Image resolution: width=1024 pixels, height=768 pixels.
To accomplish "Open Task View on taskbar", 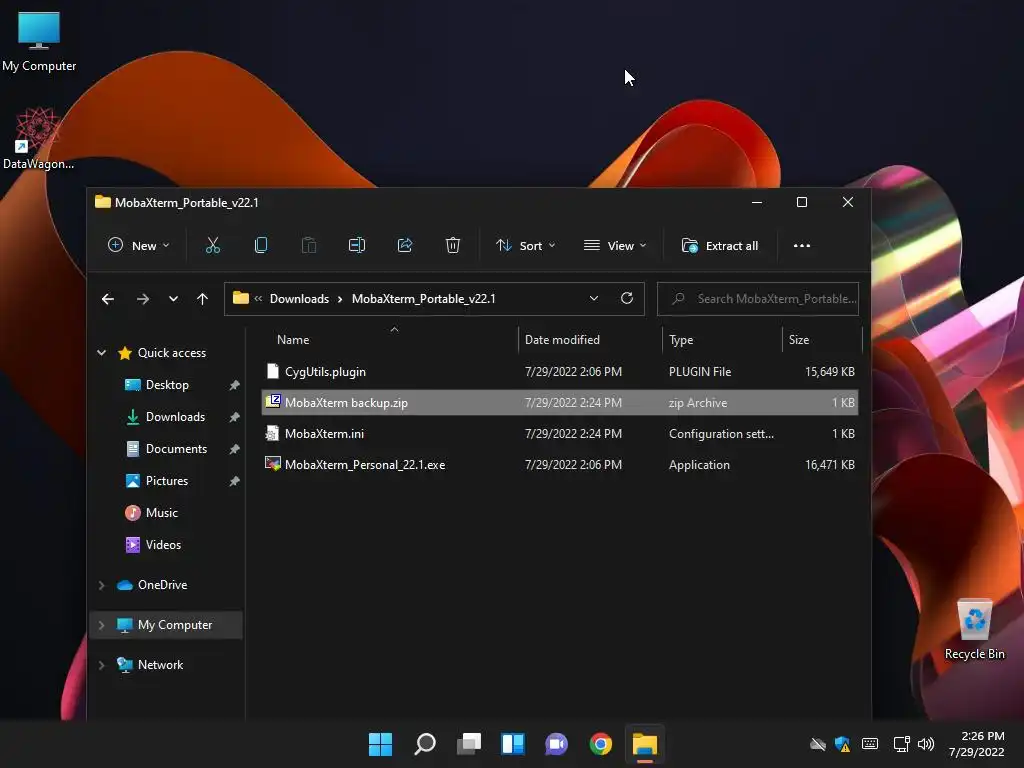I will [468, 744].
